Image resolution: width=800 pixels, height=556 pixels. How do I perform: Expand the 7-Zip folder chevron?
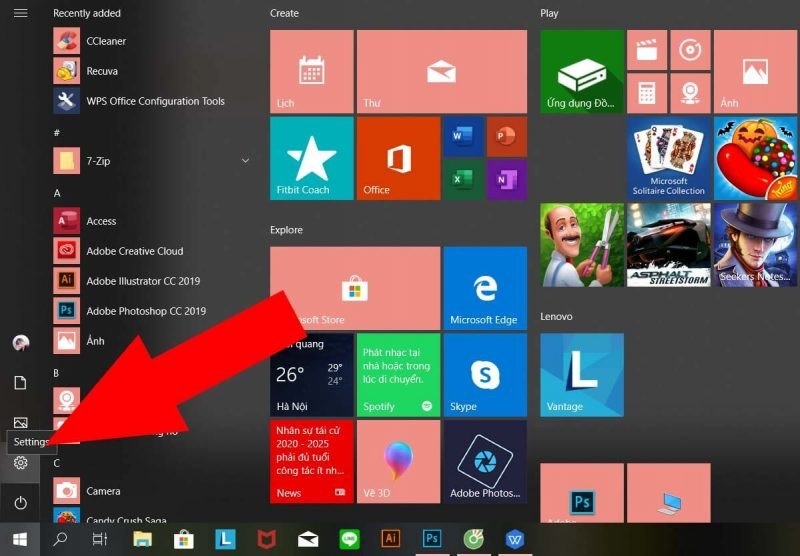(x=245, y=160)
